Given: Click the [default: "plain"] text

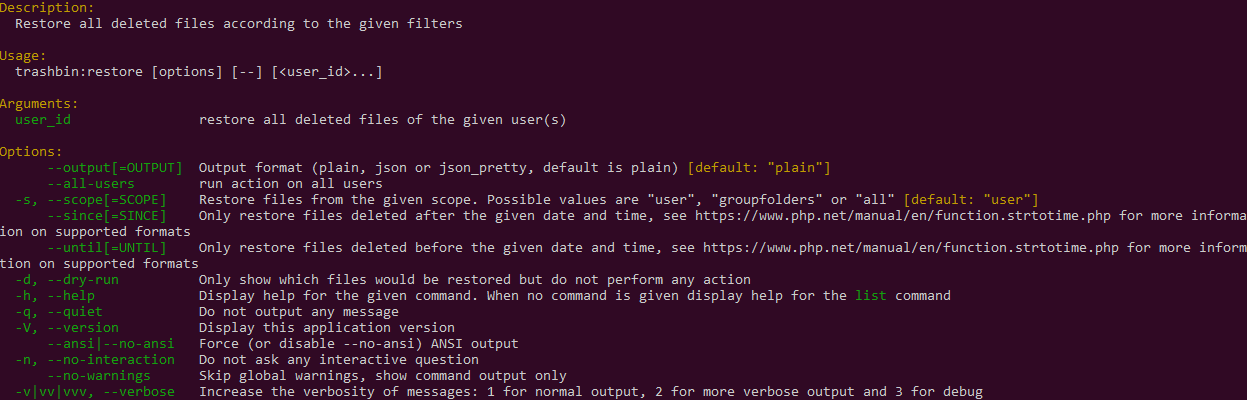Looking at the screenshot, I should (x=759, y=168).
